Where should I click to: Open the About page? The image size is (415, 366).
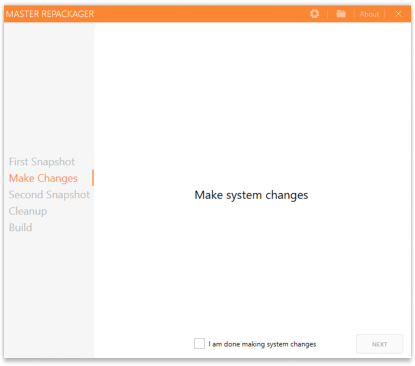click(369, 14)
